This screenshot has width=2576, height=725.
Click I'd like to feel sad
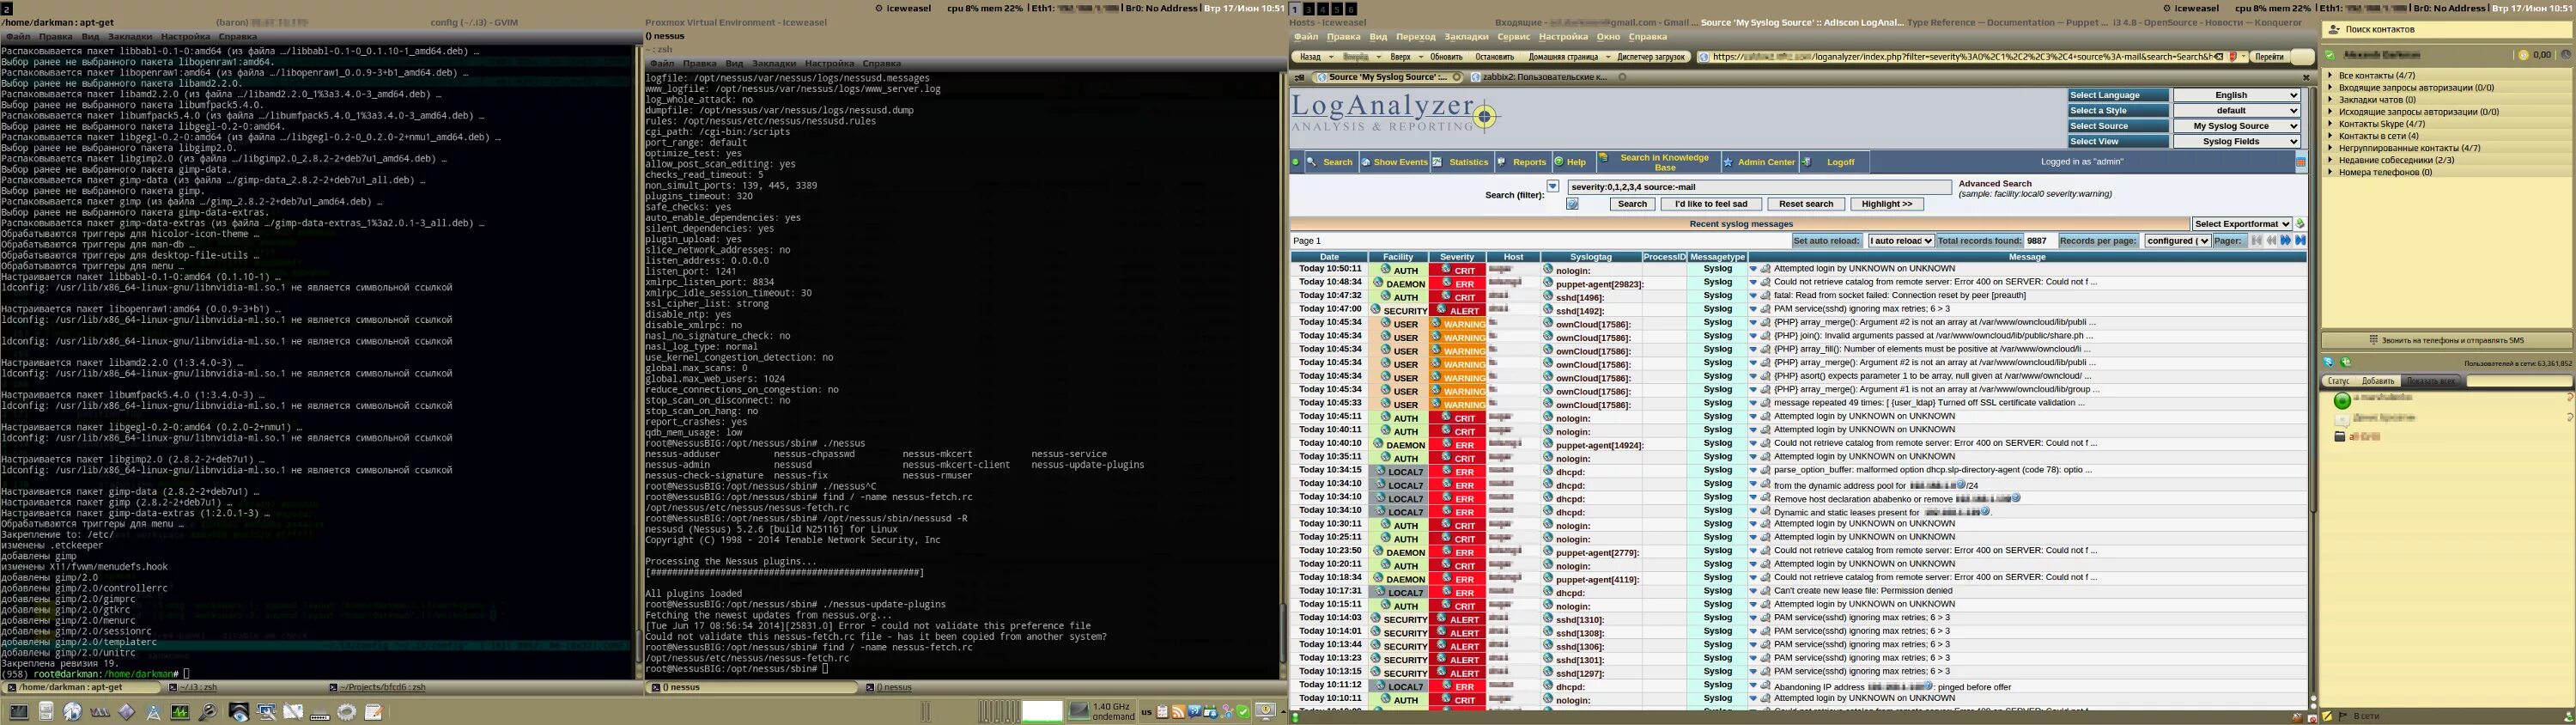coord(1711,204)
